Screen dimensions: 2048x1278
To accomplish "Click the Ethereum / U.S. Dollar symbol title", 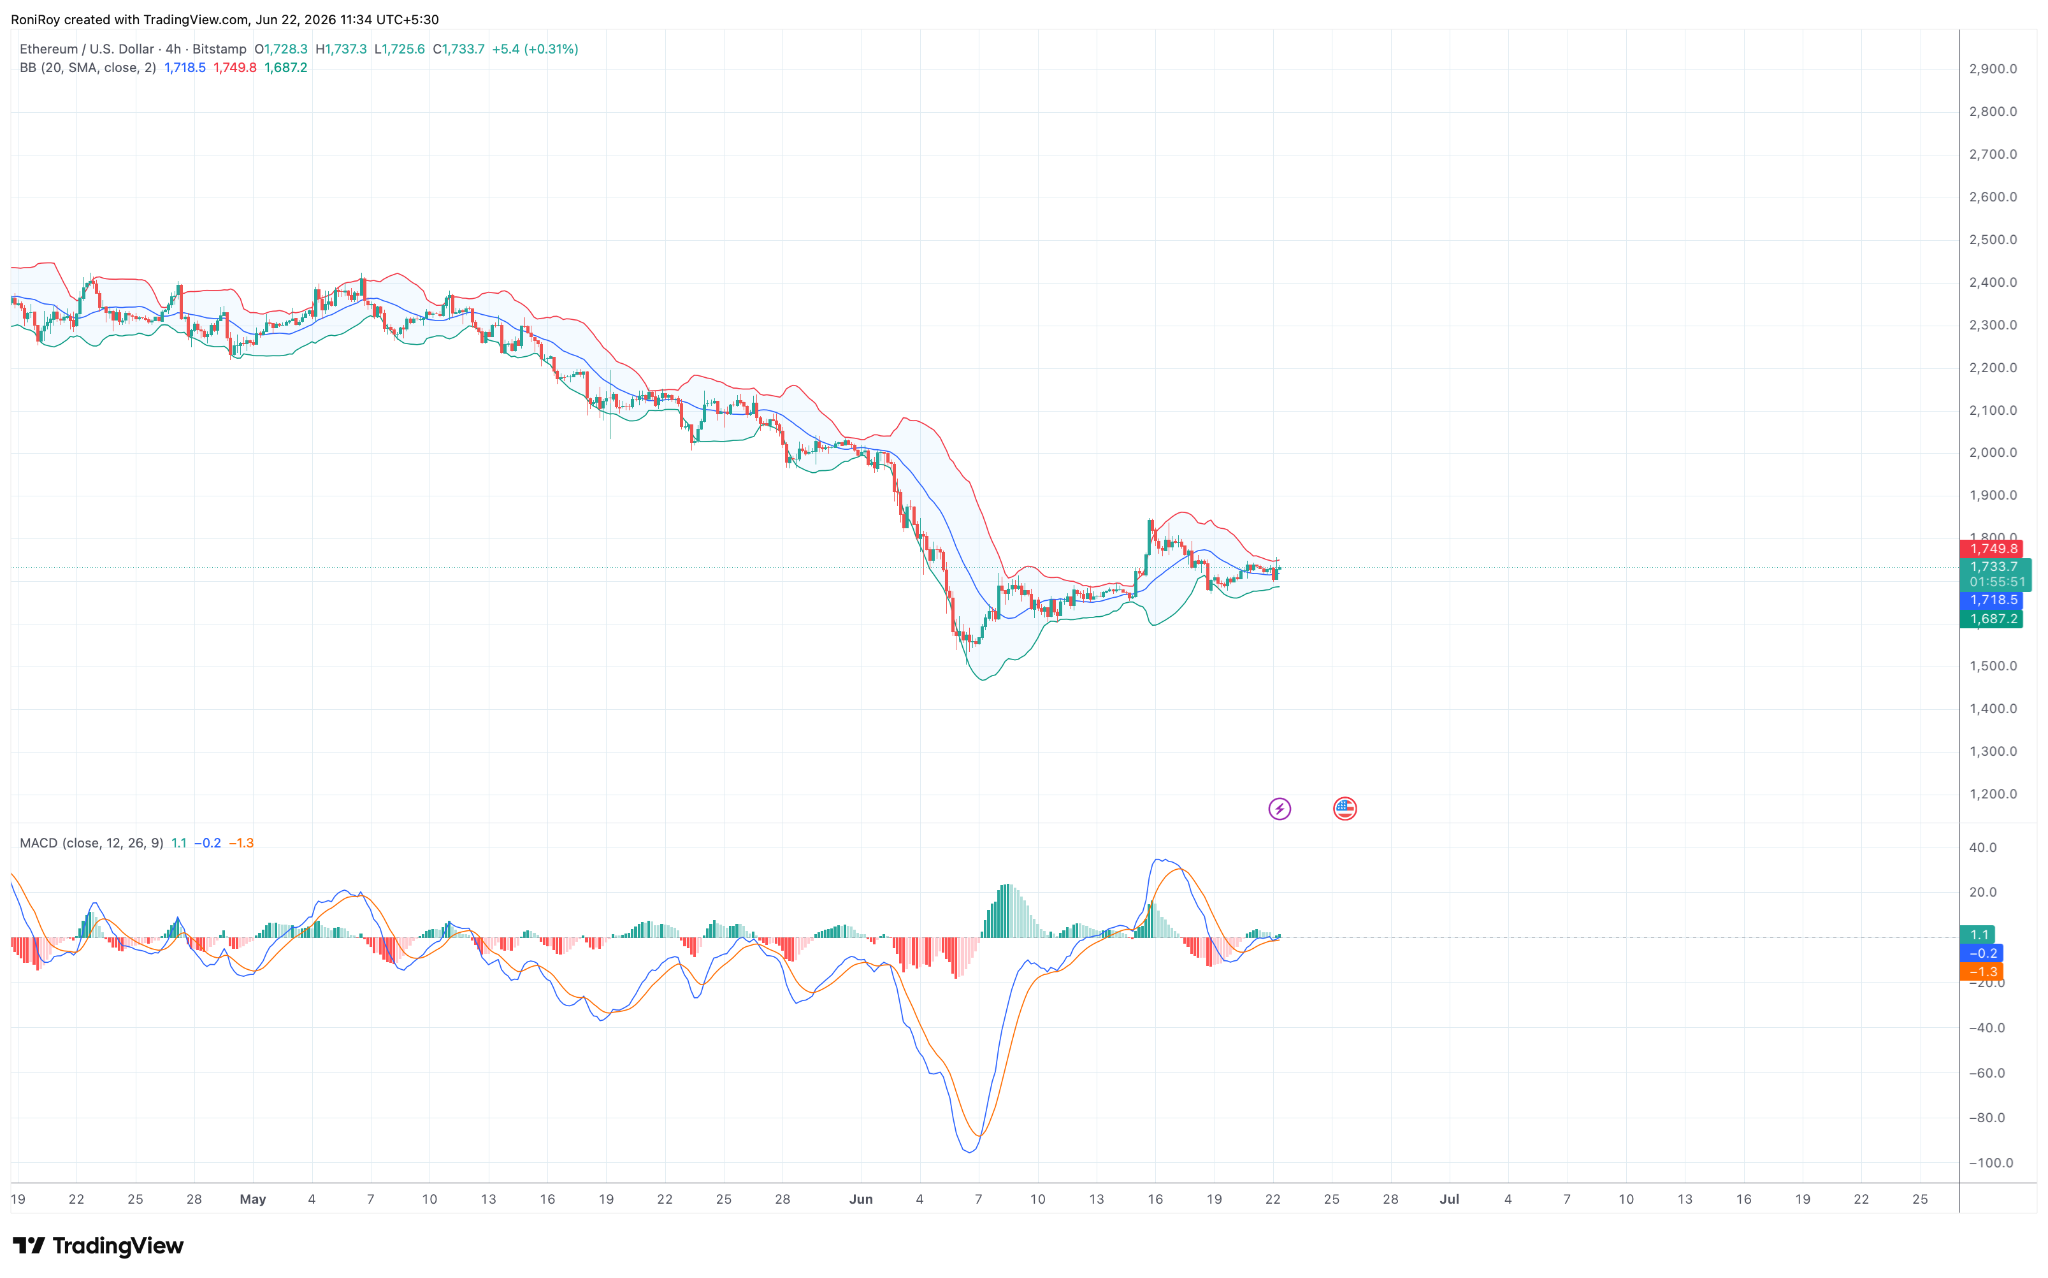I will 87,49.
